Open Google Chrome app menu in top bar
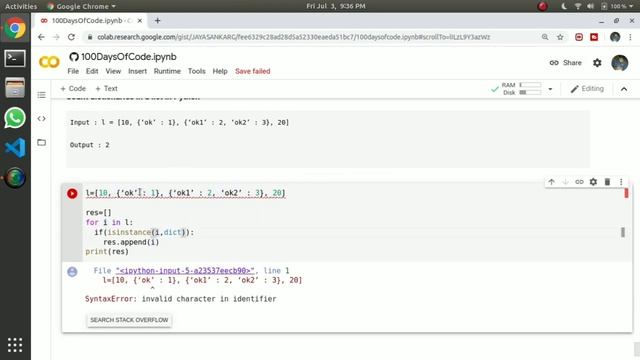Image resolution: width=640 pixels, height=360 pixels. click(81, 6)
